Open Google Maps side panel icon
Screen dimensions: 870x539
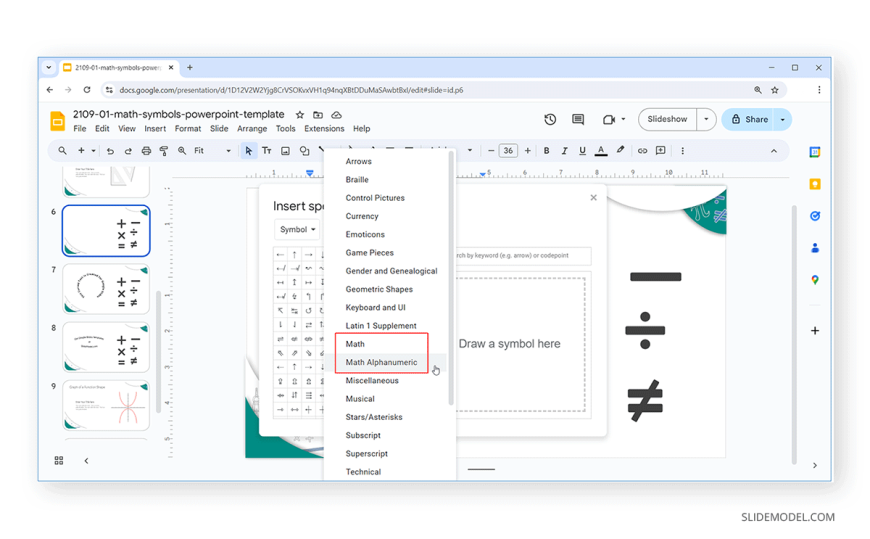815,280
